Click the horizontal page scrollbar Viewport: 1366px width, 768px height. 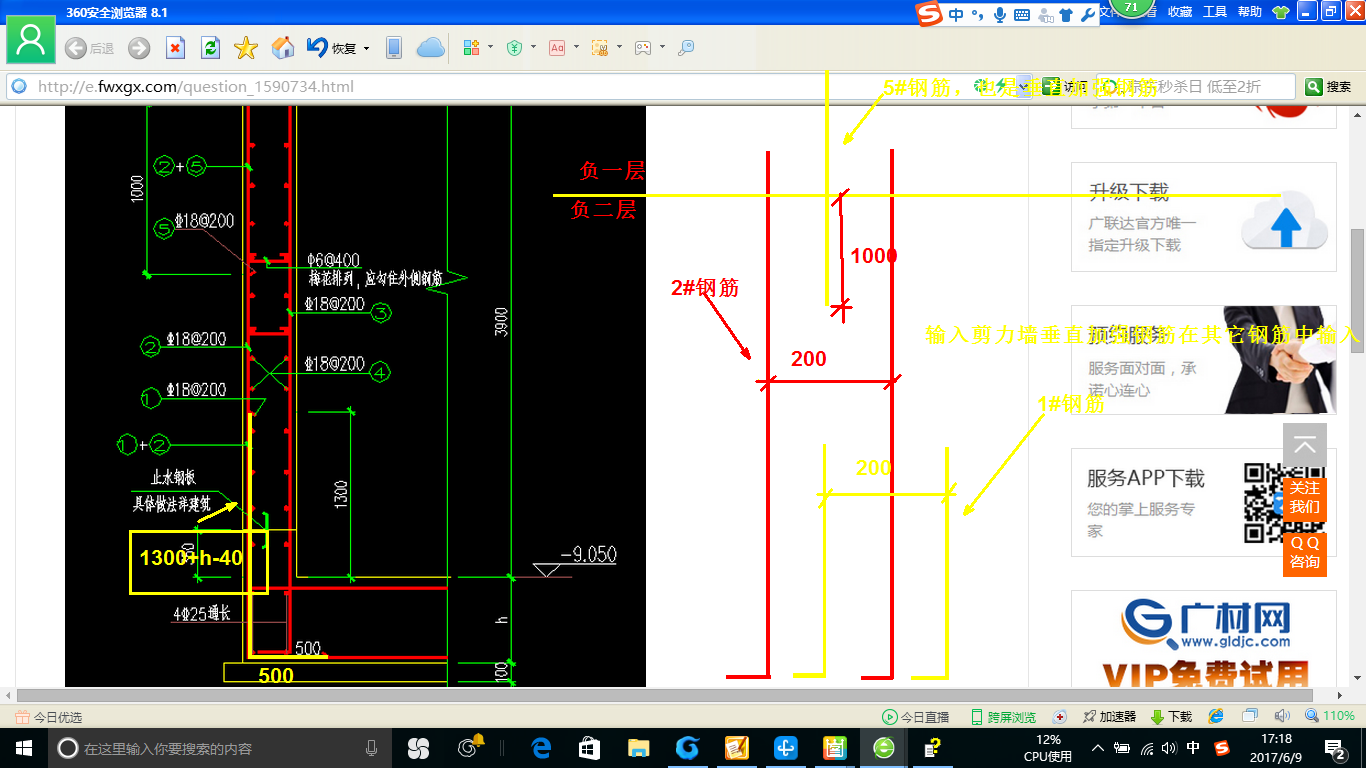[x=667, y=694]
